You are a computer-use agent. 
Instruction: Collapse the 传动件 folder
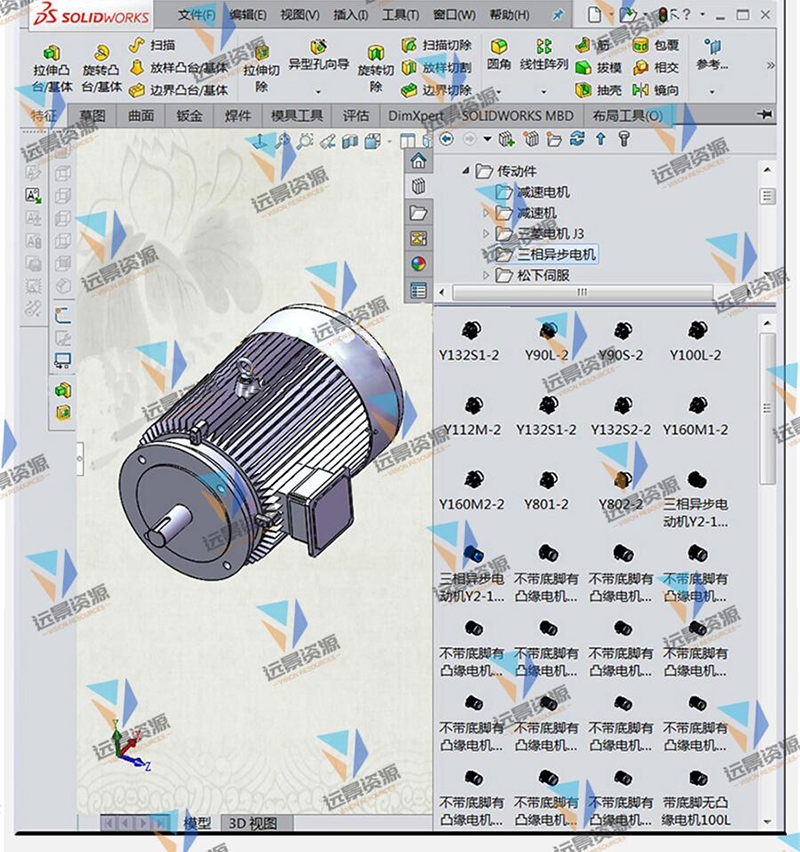click(x=466, y=171)
